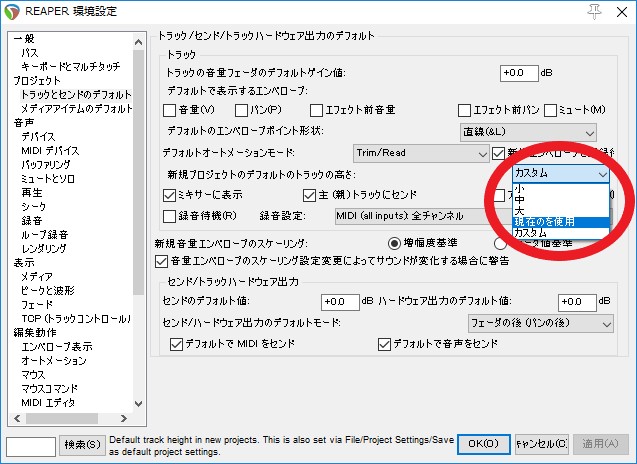Screen dimensions: 637x464
Task: Choose 大 in track height list
Action: pyautogui.click(x=561, y=211)
